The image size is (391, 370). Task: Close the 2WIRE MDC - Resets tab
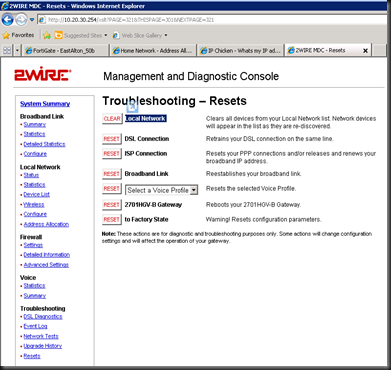tap(365, 51)
